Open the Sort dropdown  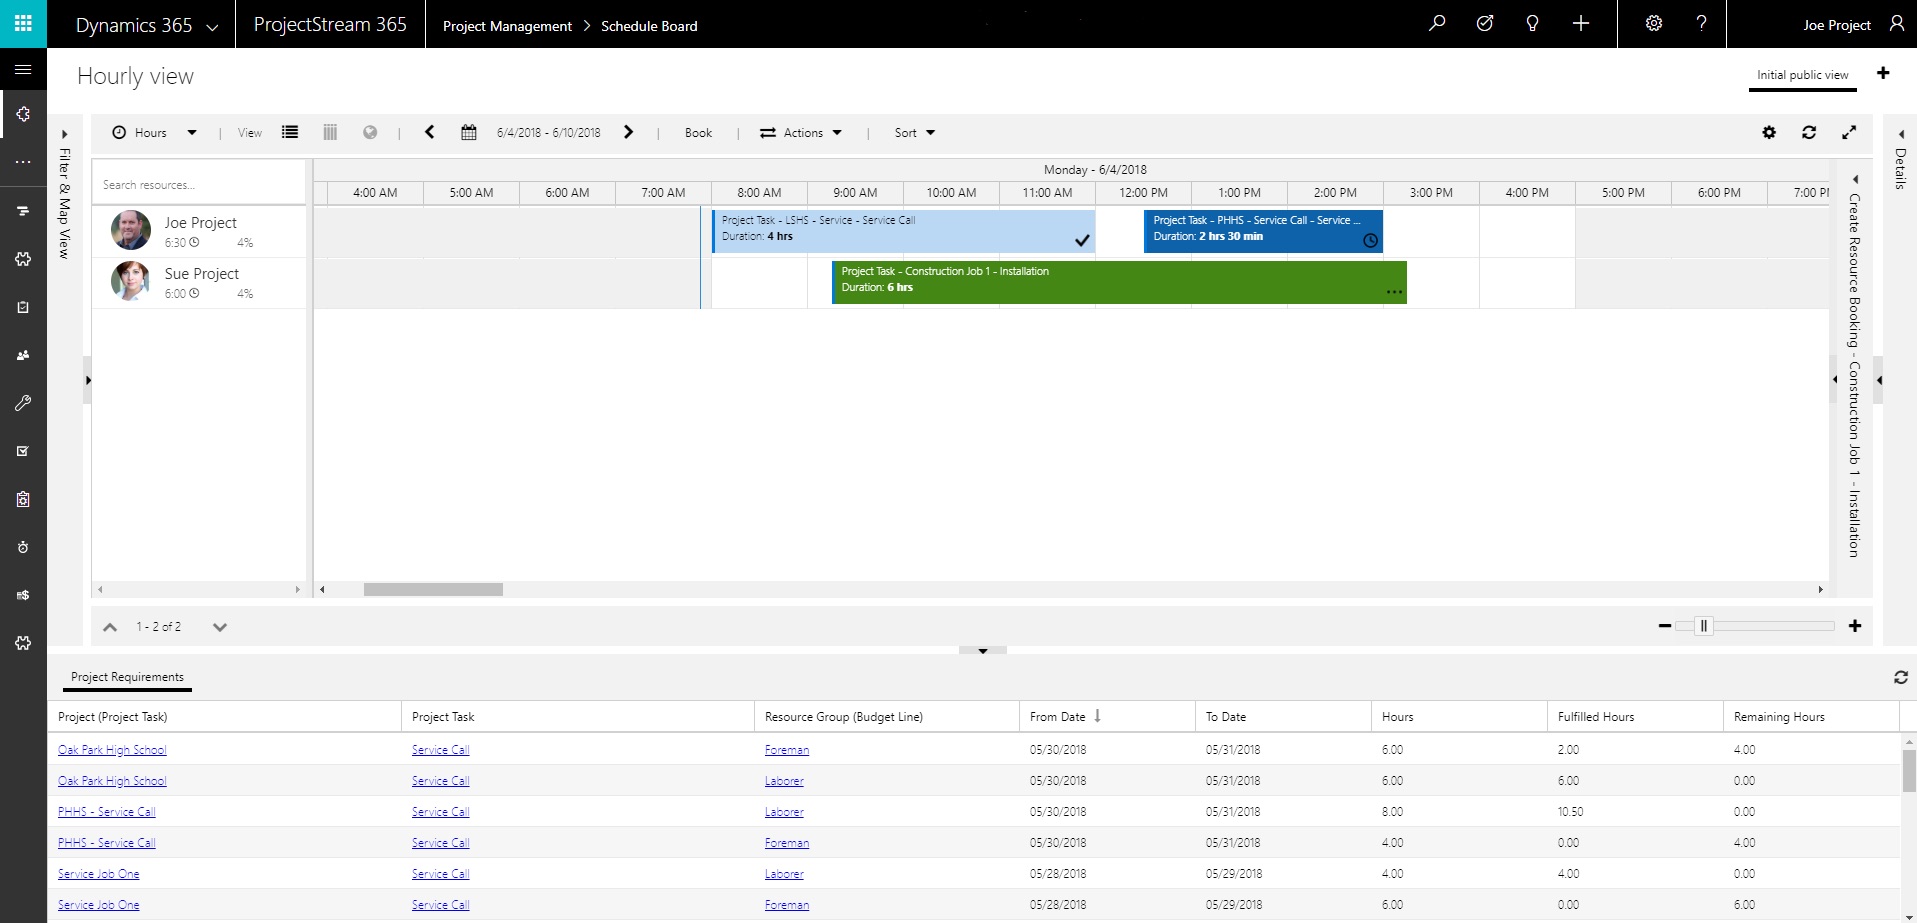914,133
